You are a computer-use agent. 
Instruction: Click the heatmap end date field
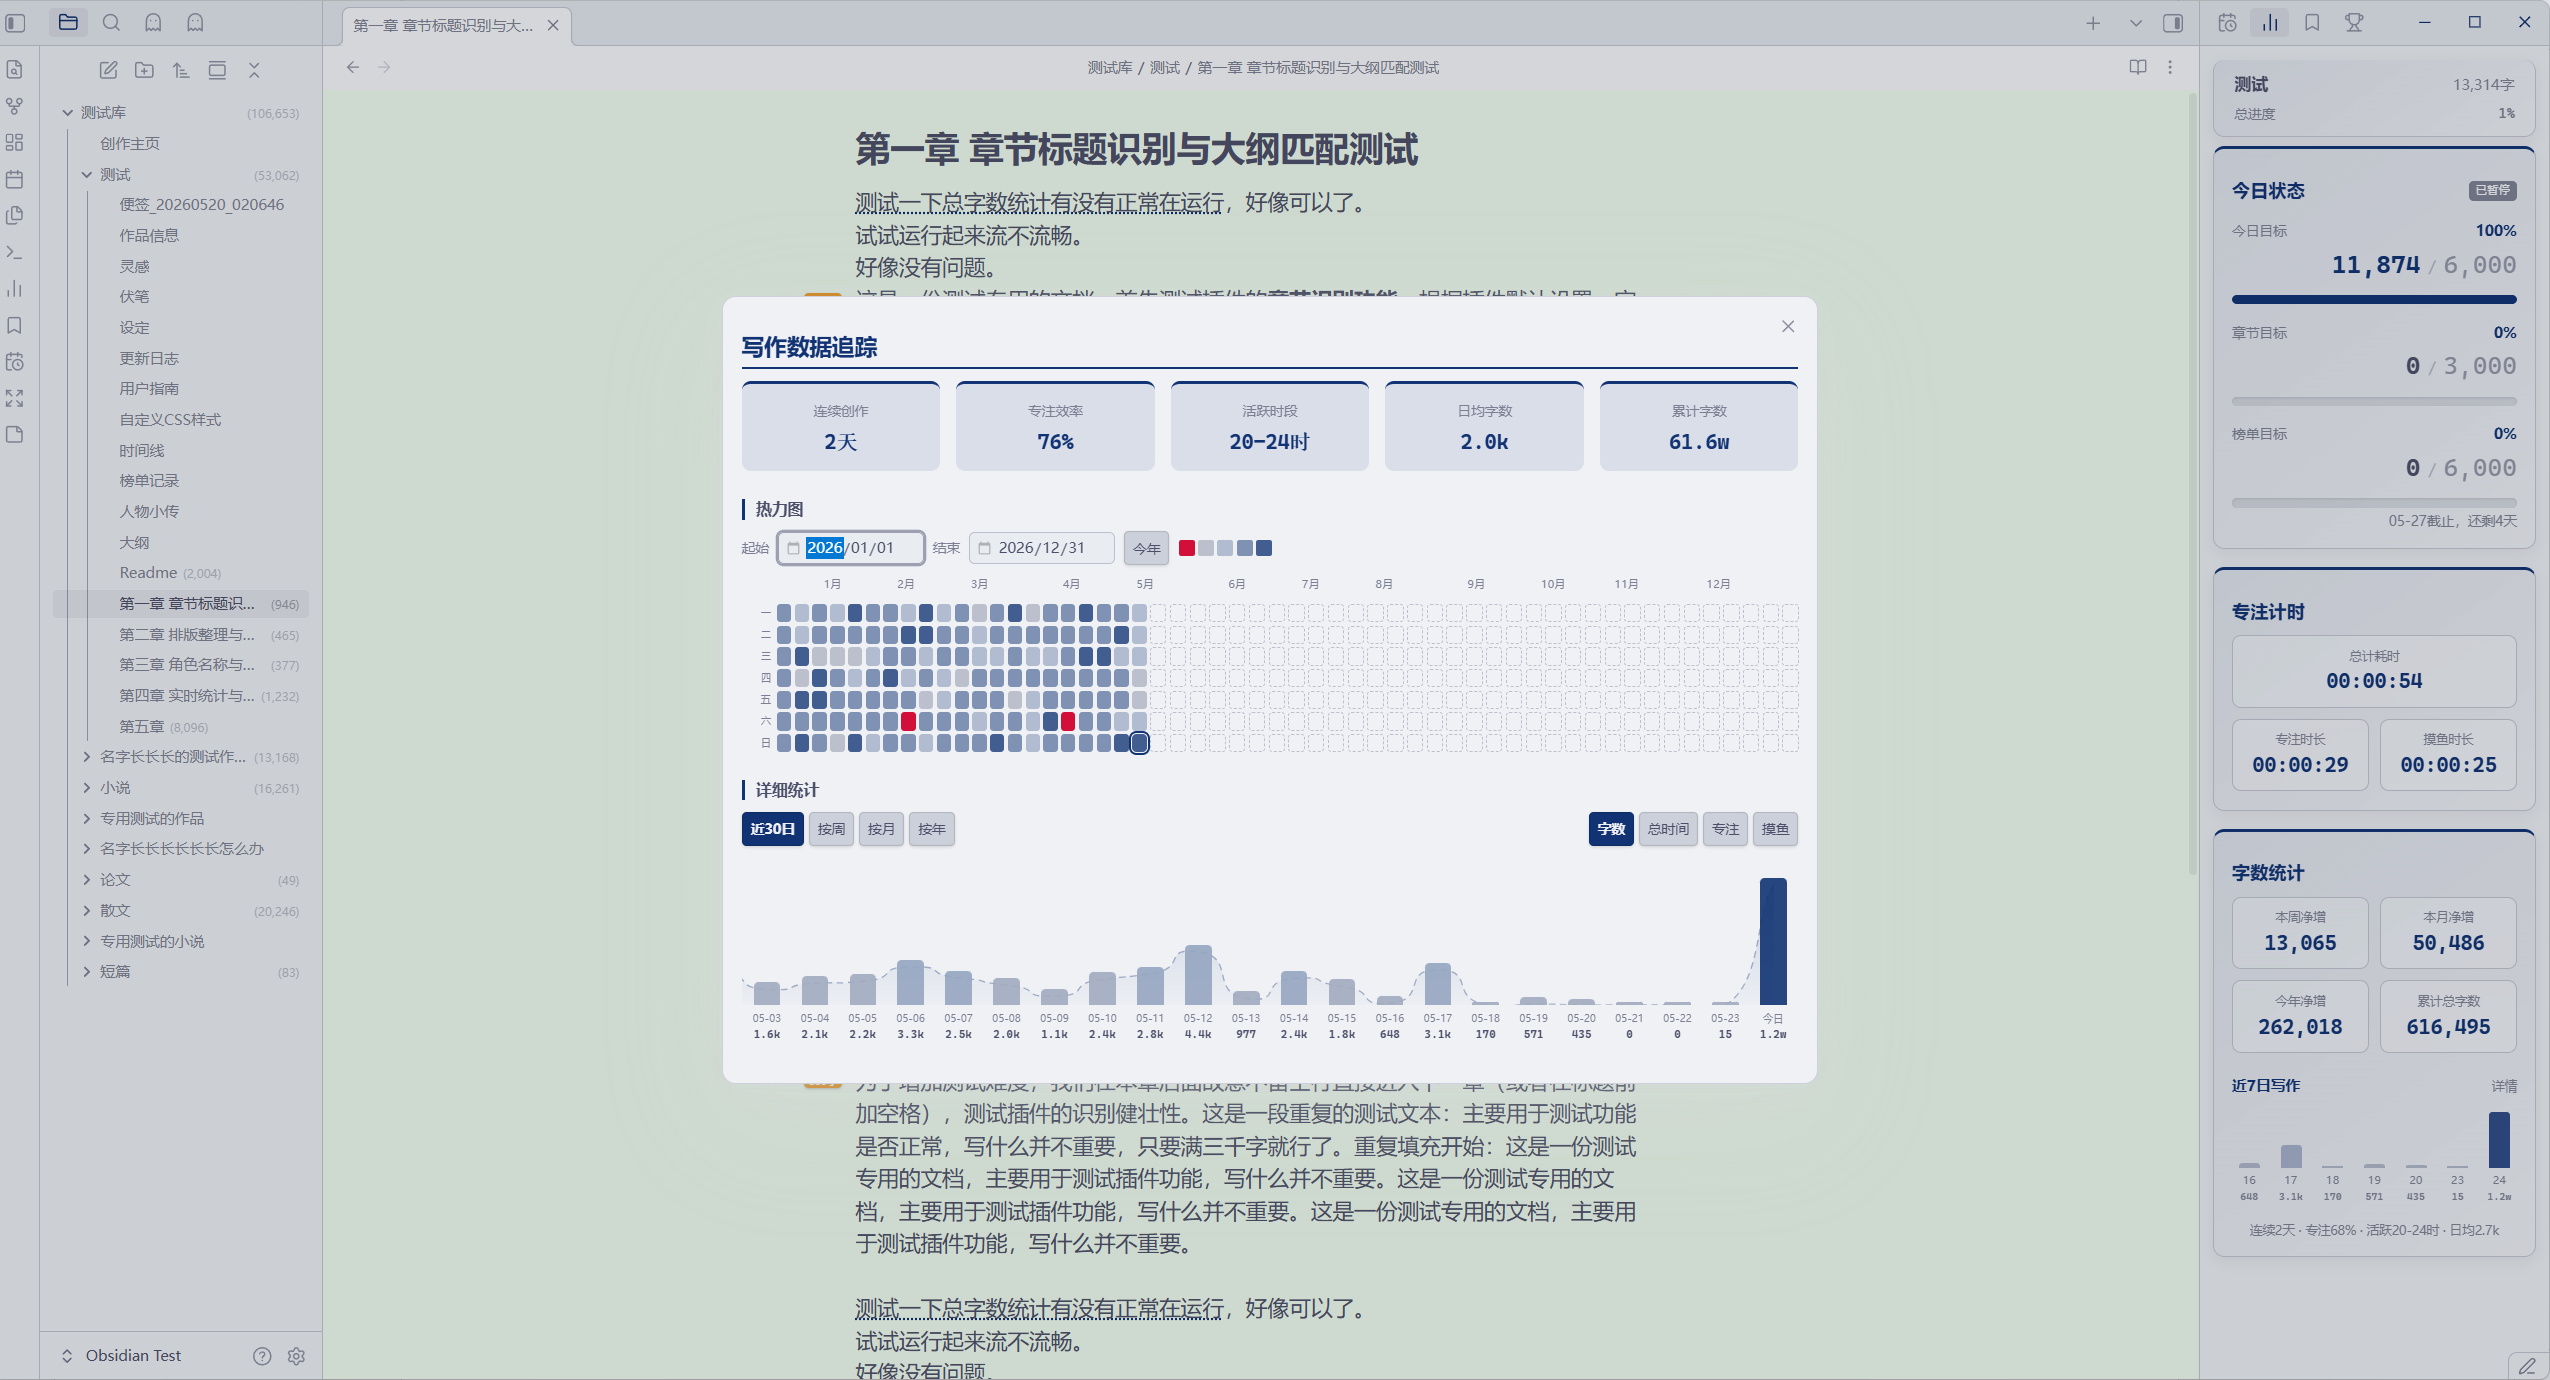pyautogui.click(x=1041, y=548)
